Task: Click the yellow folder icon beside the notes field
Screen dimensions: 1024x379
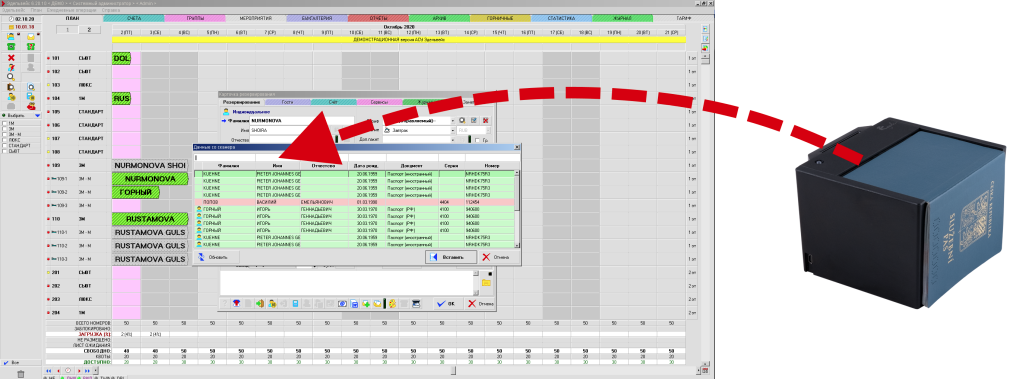Action: point(486,282)
